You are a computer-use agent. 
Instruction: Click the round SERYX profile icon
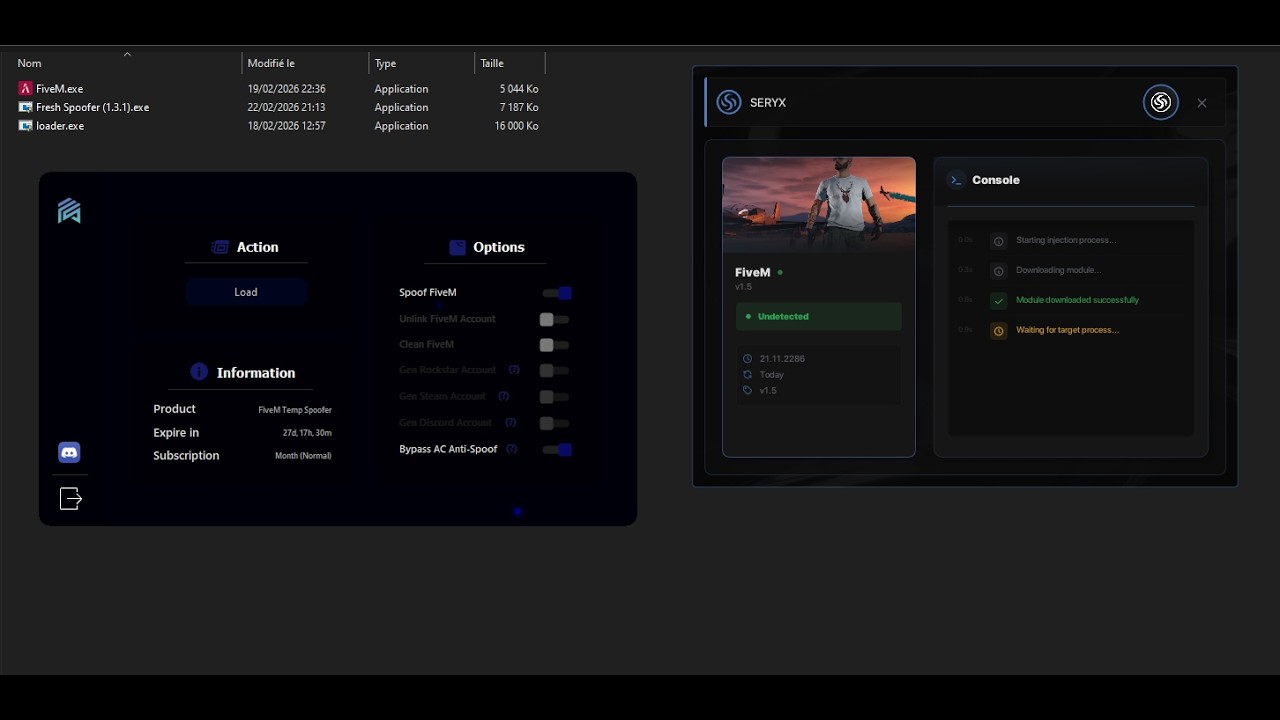click(x=1161, y=102)
